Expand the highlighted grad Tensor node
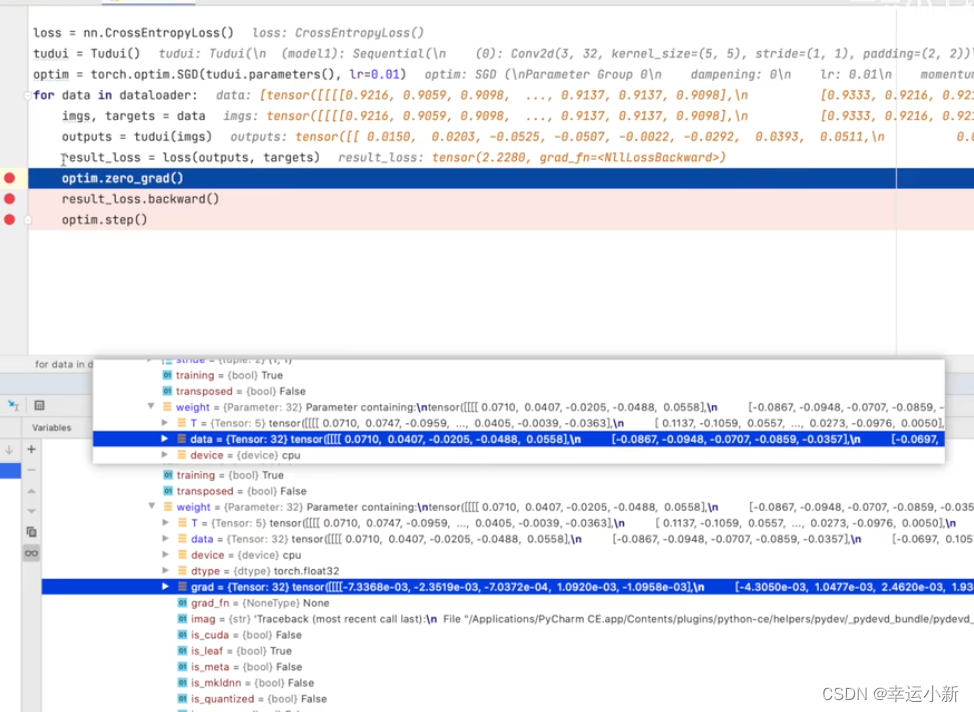 click(166, 587)
